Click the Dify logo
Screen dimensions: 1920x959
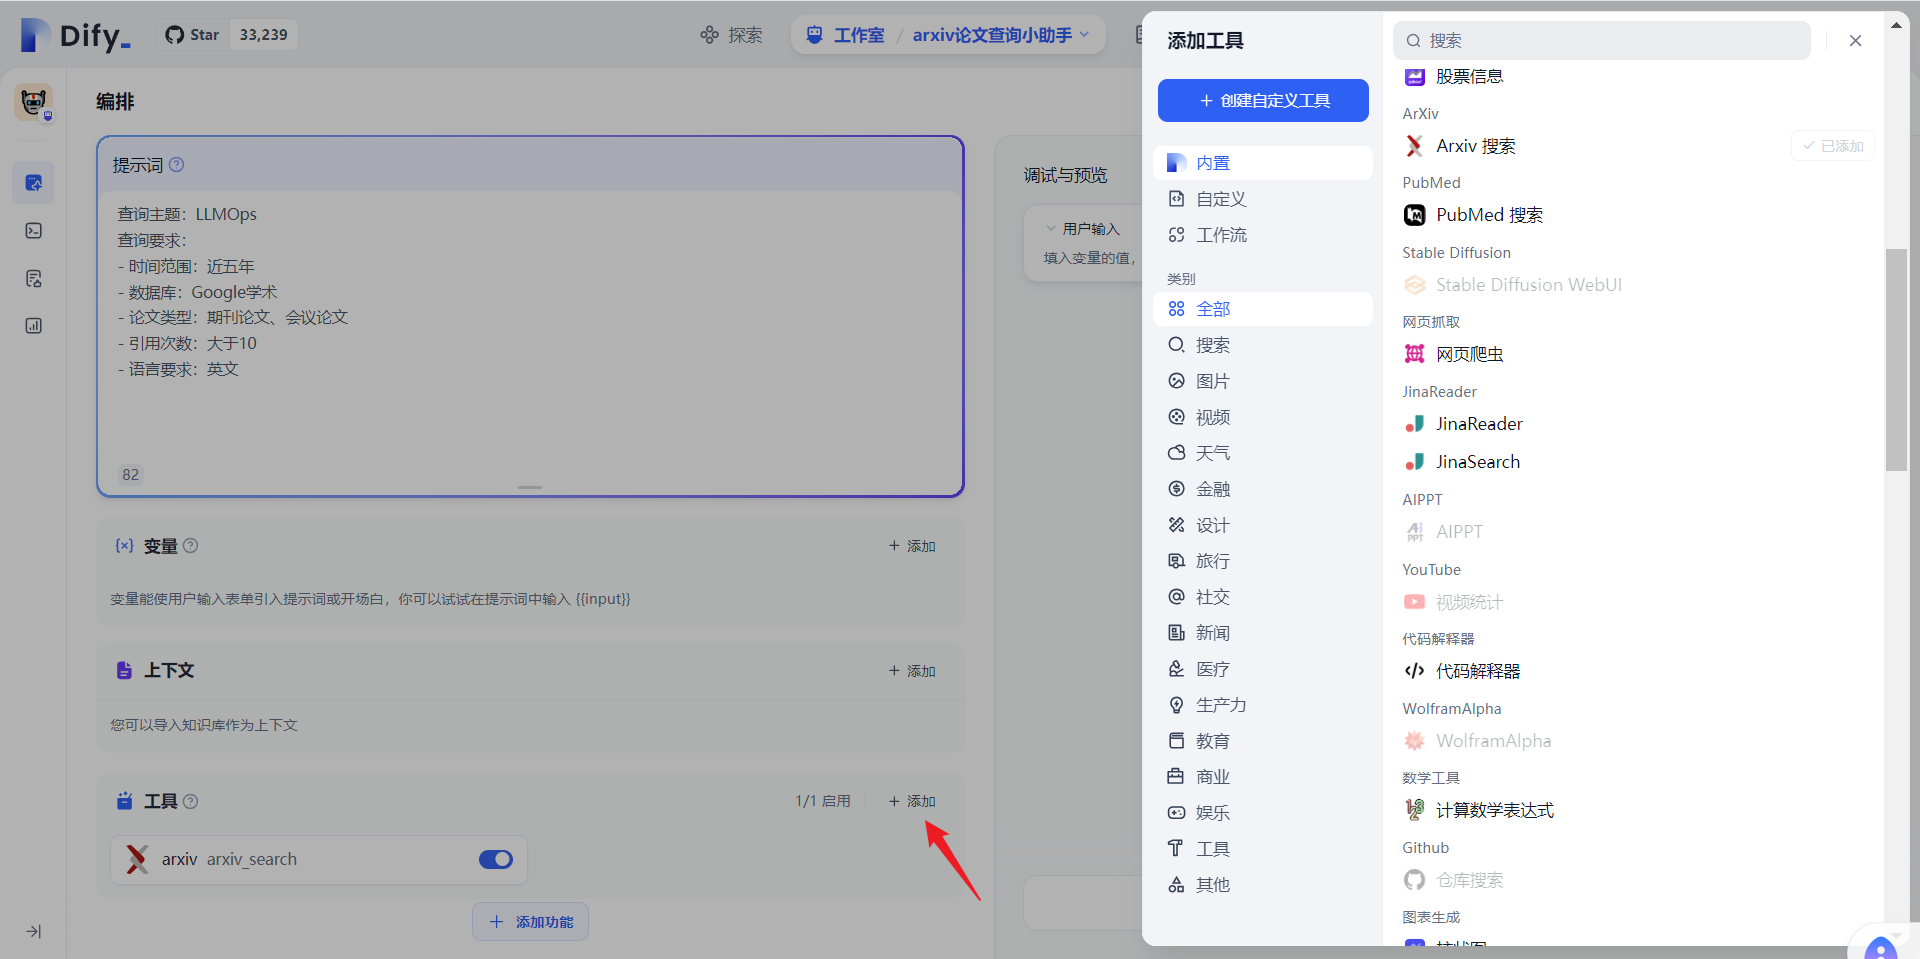pyautogui.click(x=76, y=35)
